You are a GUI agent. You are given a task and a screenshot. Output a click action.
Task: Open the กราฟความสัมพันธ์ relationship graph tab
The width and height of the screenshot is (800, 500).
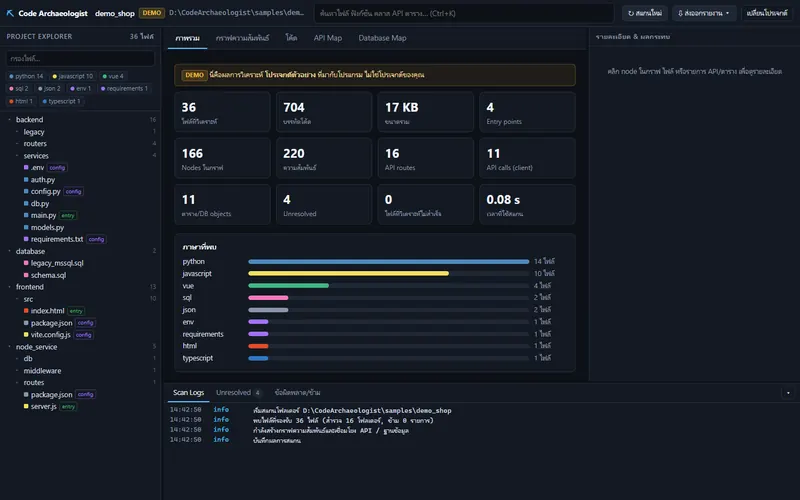point(242,38)
